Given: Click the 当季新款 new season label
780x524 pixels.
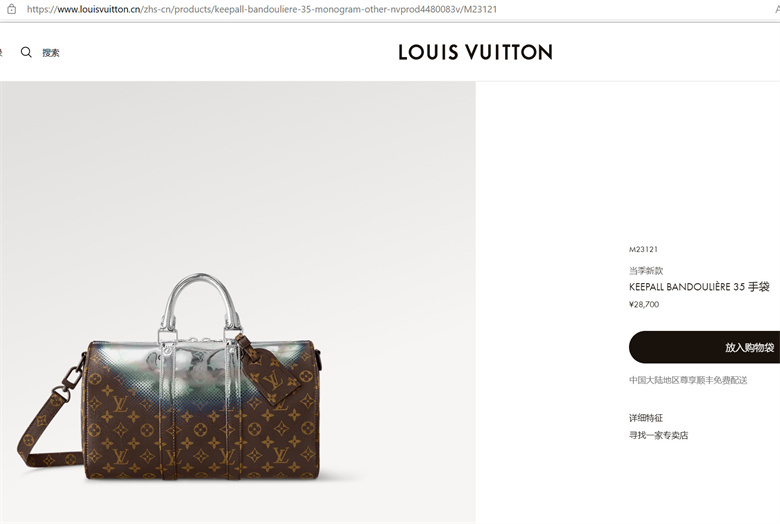Looking at the screenshot, I should 646,271.
